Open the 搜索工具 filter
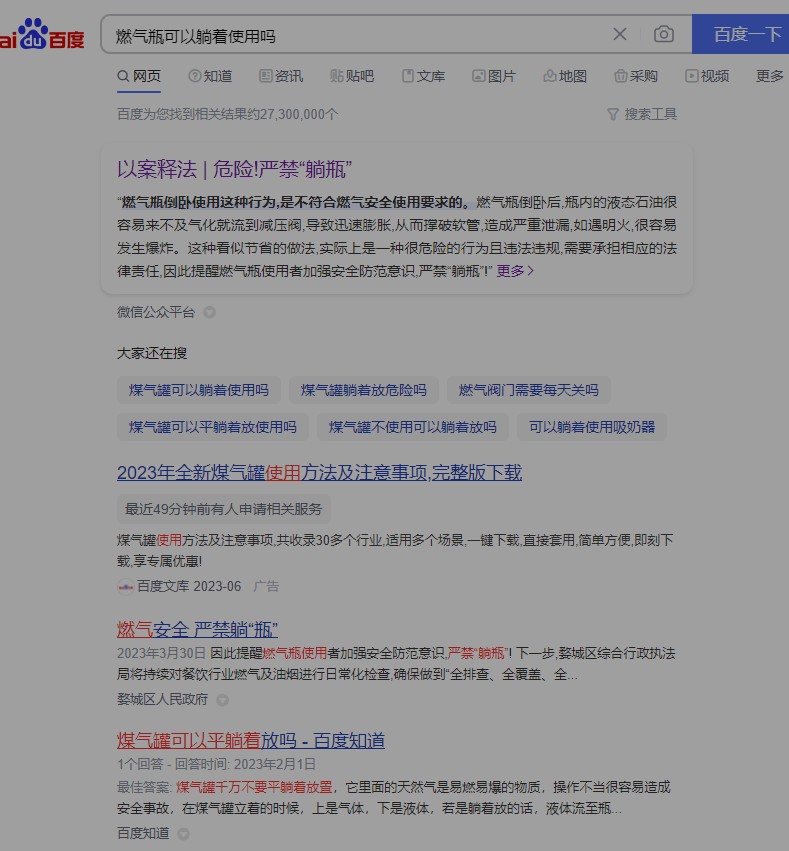 click(642, 114)
